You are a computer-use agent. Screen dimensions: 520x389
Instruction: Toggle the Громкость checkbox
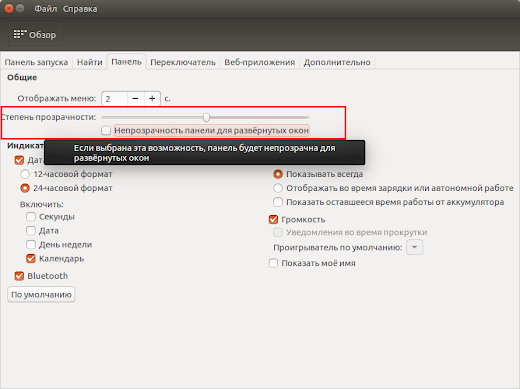pos(273,219)
